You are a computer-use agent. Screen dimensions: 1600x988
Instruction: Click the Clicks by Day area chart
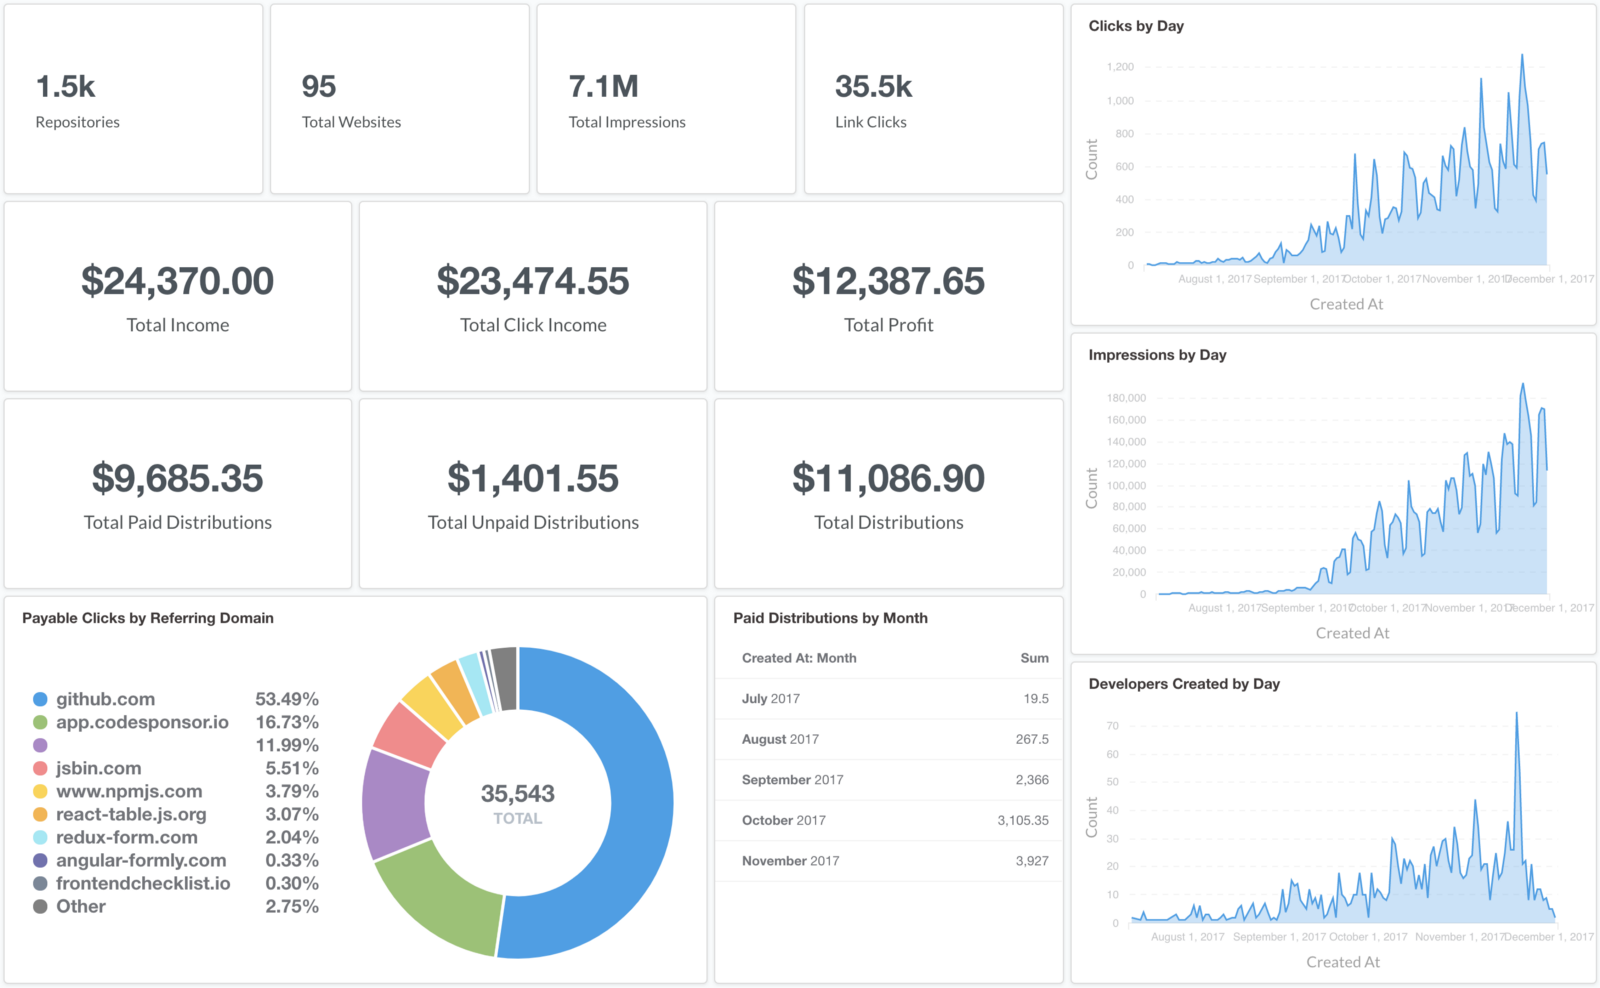1346,160
